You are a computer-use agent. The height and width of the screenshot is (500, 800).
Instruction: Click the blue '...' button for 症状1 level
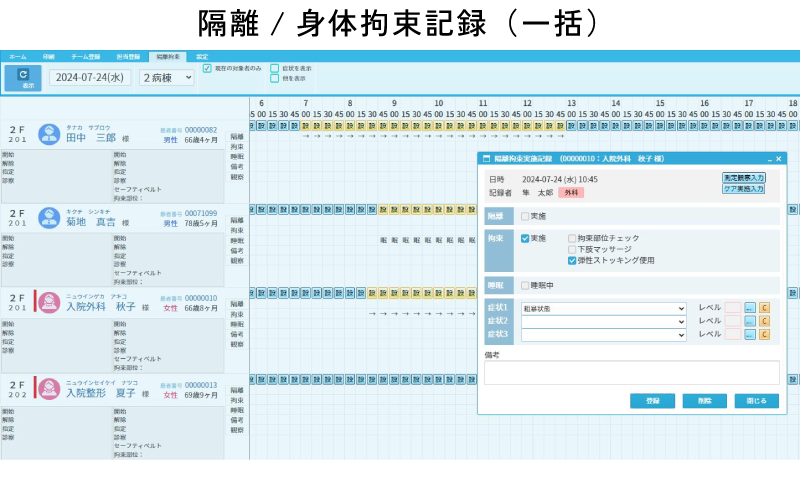coord(750,308)
